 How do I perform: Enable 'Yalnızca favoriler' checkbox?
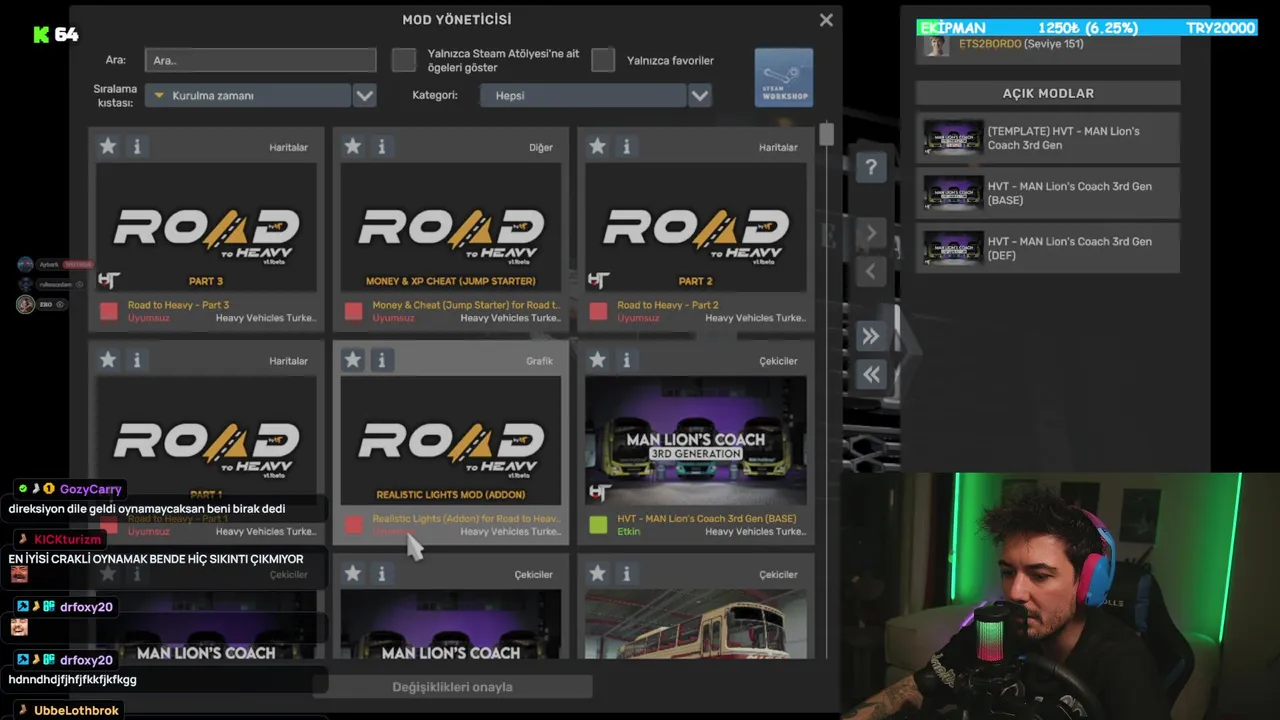tap(603, 60)
